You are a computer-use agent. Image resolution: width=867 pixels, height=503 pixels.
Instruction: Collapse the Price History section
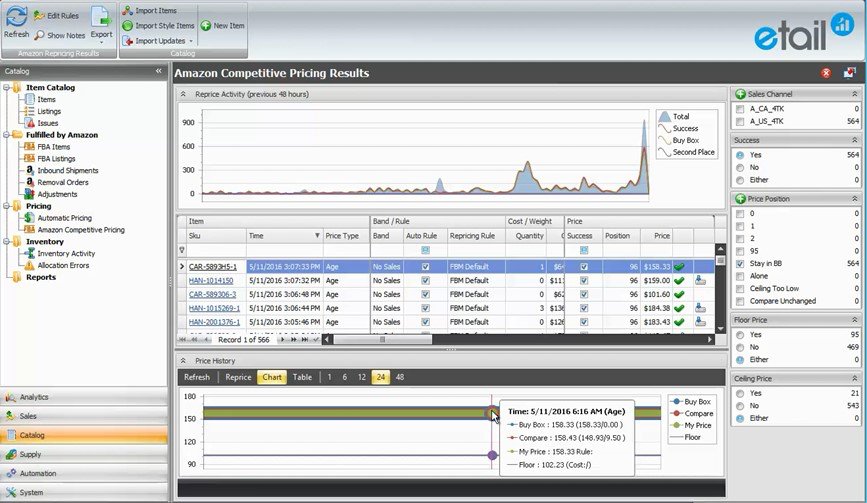183,361
